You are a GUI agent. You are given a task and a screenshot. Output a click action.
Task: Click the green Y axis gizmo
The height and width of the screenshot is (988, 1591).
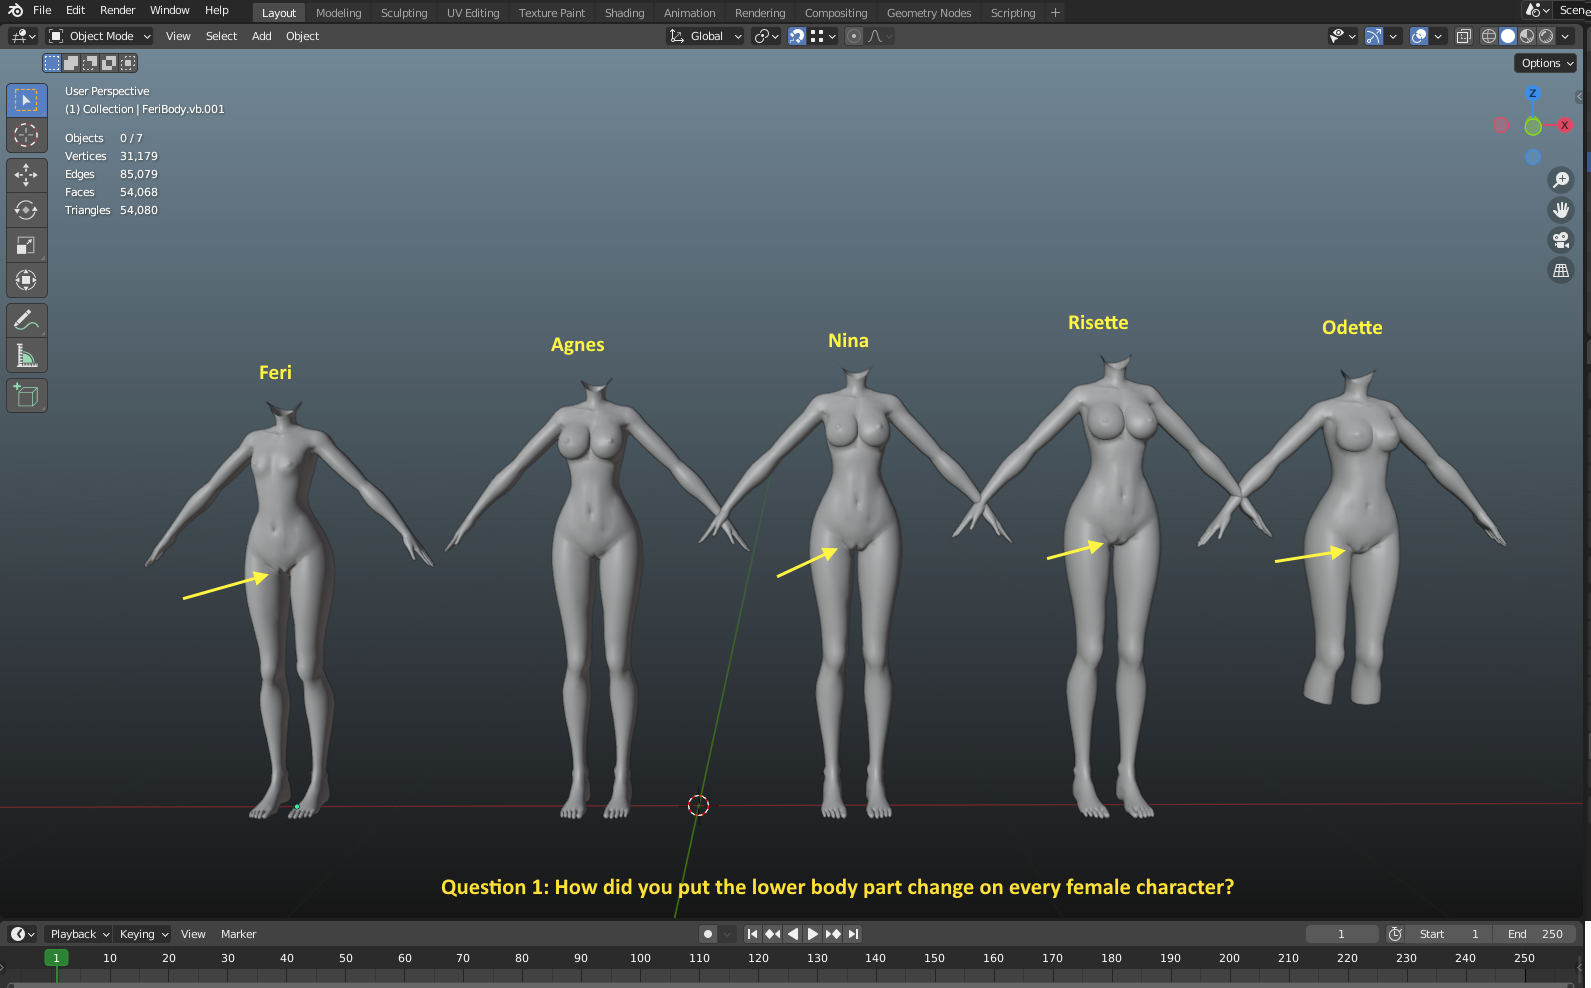pos(1533,126)
